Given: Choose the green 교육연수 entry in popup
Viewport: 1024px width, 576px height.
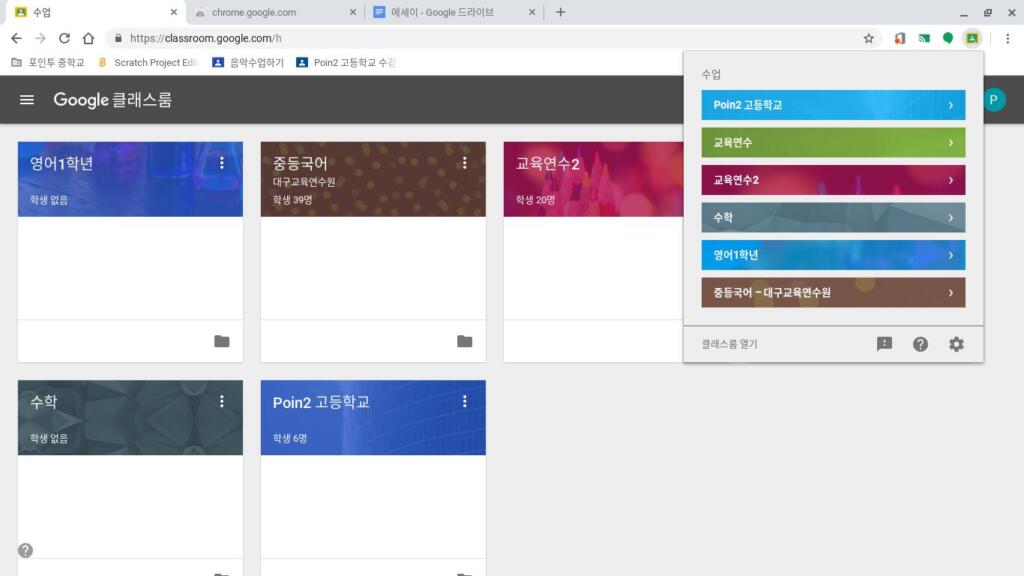Looking at the screenshot, I should (833, 143).
